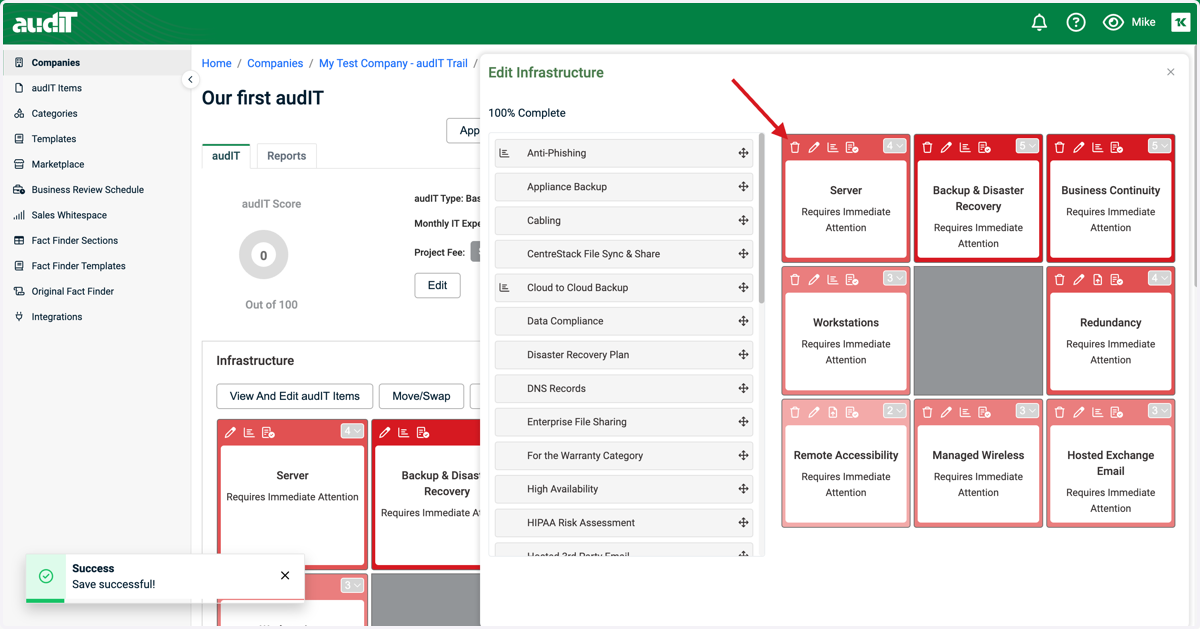The image size is (1200, 629).
Task: Close the Edit Infrastructure panel
Action: (1171, 72)
